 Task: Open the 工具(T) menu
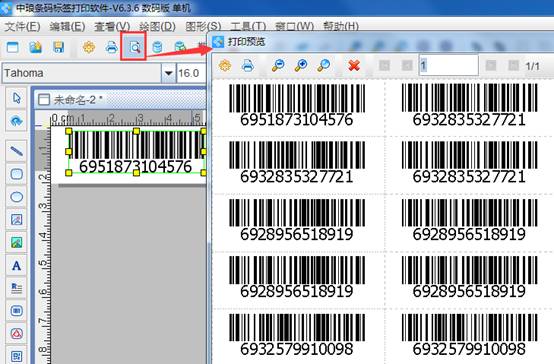pyautogui.click(x=248, y=27)
